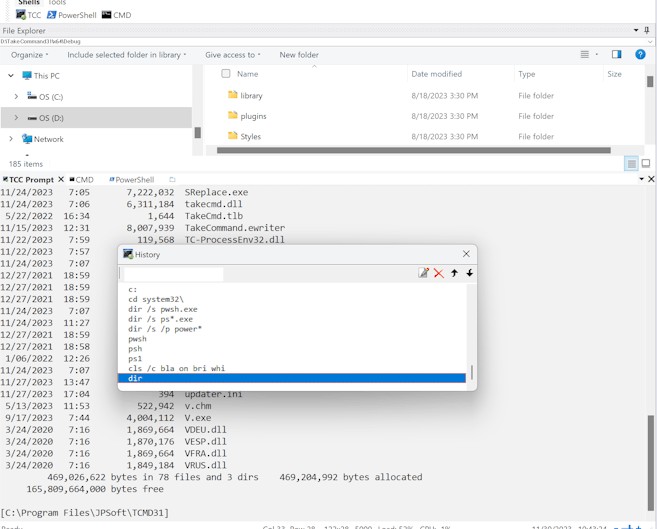Open the Organize dropdown
This screenshot has height=529, width=657.
pos(29,55)
